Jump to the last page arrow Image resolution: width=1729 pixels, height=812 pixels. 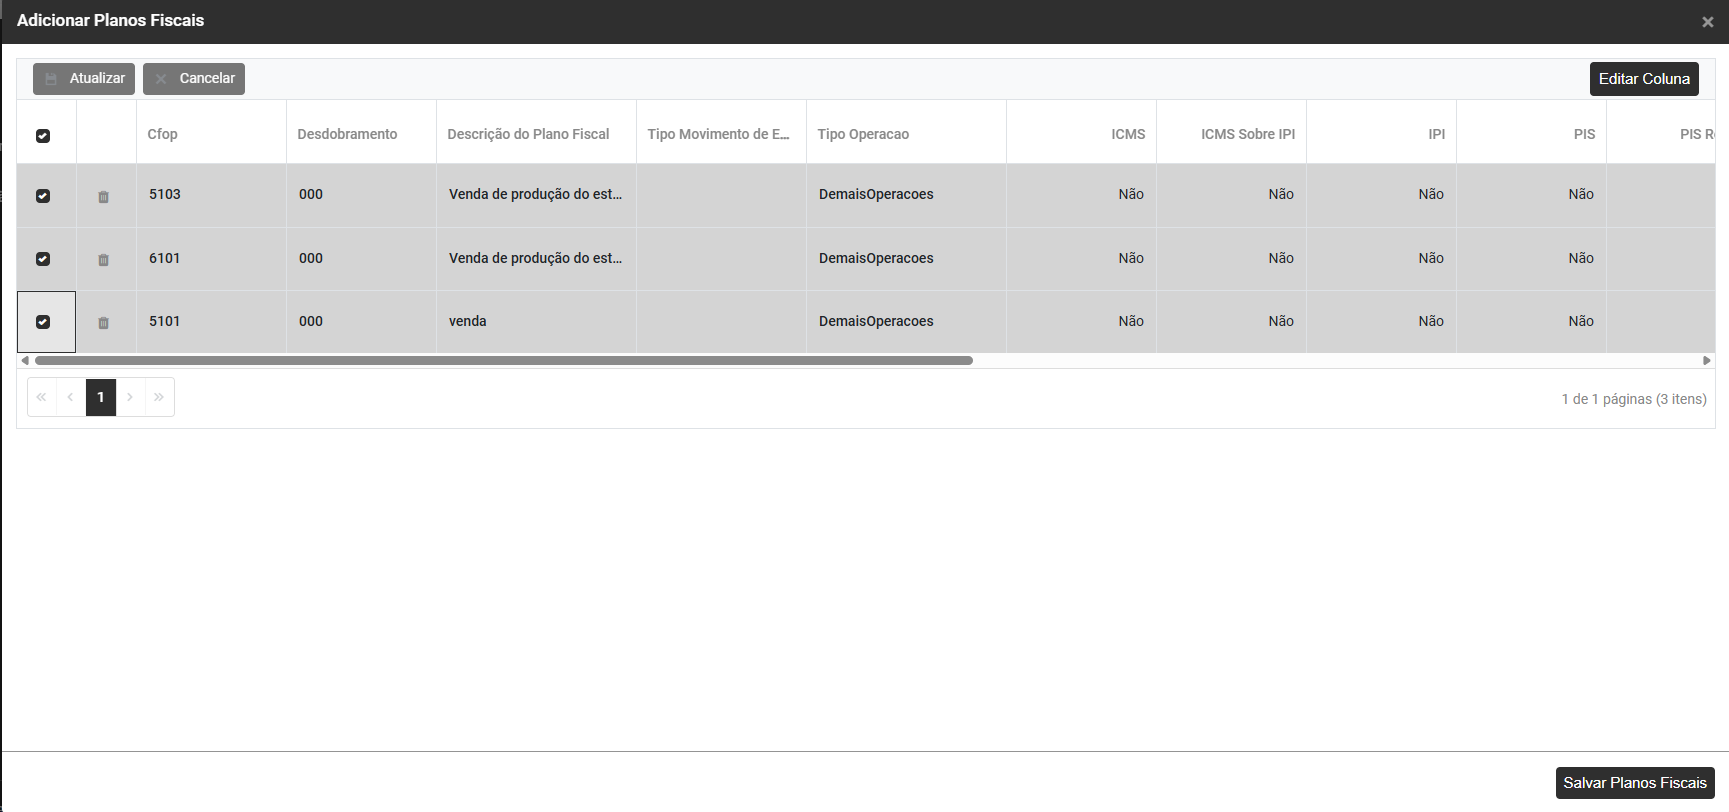pyautogui.click(x=159, y=397)
